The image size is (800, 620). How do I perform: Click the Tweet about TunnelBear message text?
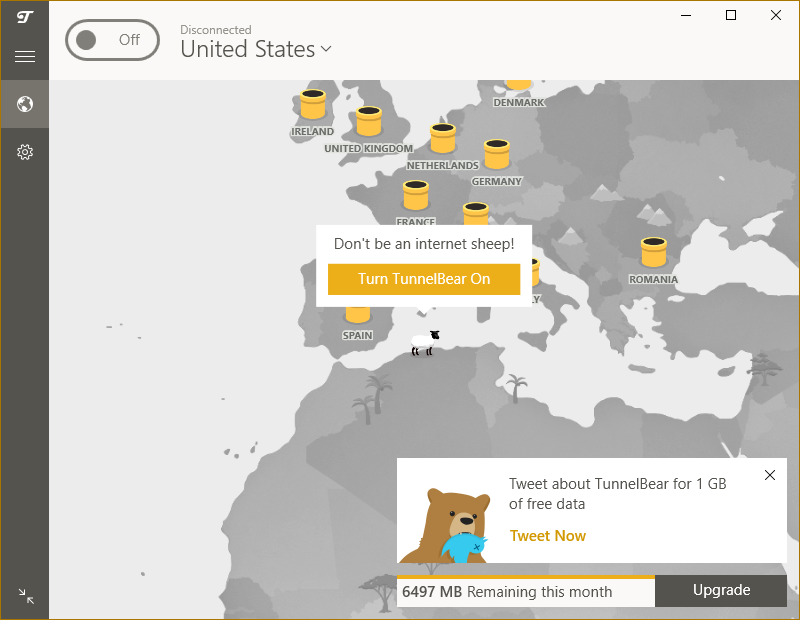[617, 493]
